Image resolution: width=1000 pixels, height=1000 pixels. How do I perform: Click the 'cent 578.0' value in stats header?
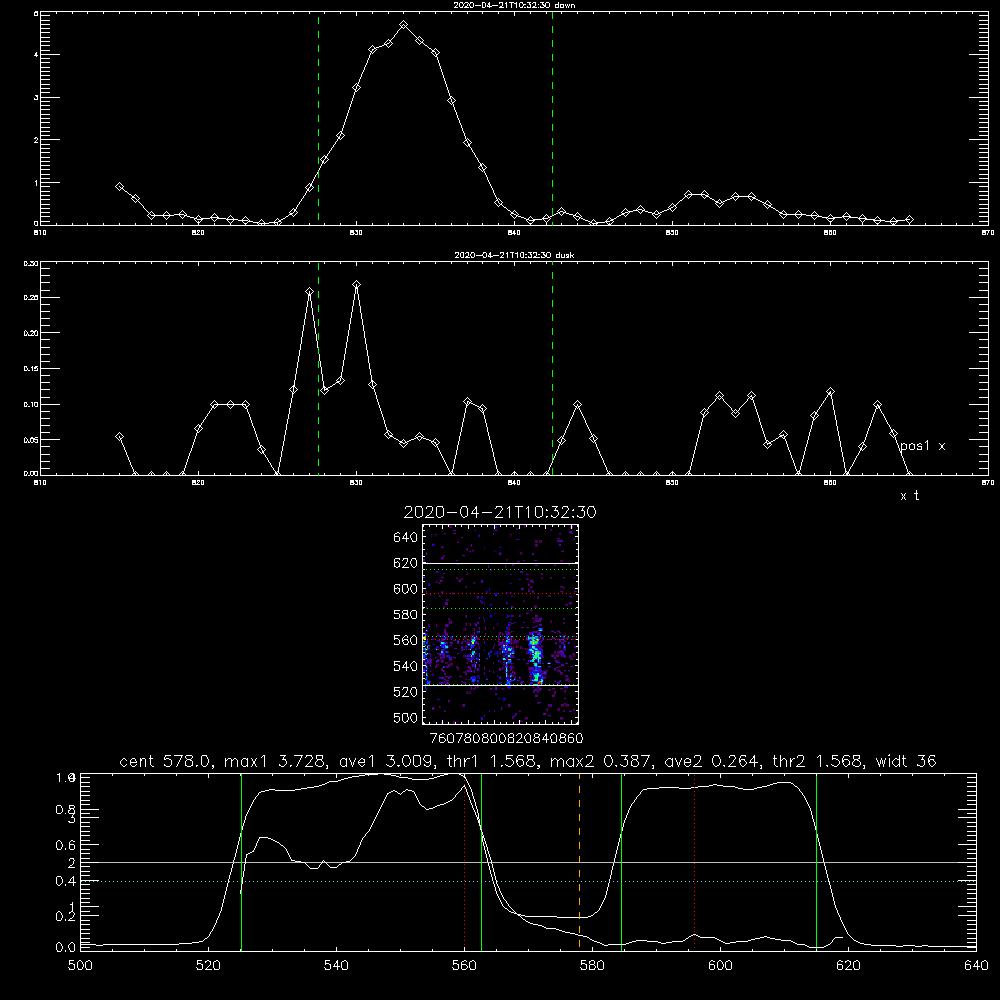click(165, 761)
